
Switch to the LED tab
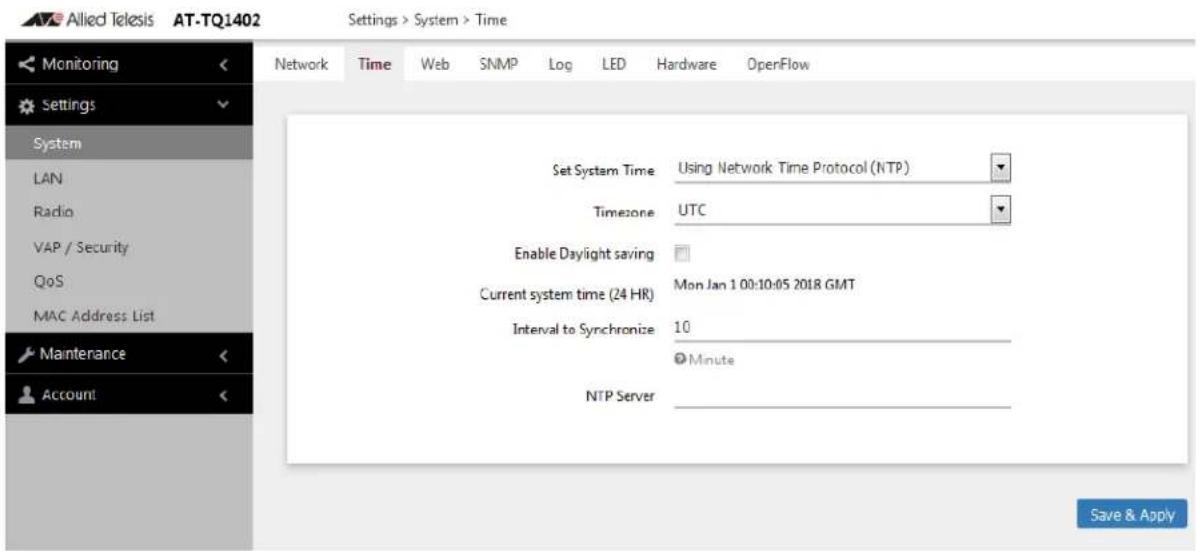pyautogui.click(x=613, y=65)
